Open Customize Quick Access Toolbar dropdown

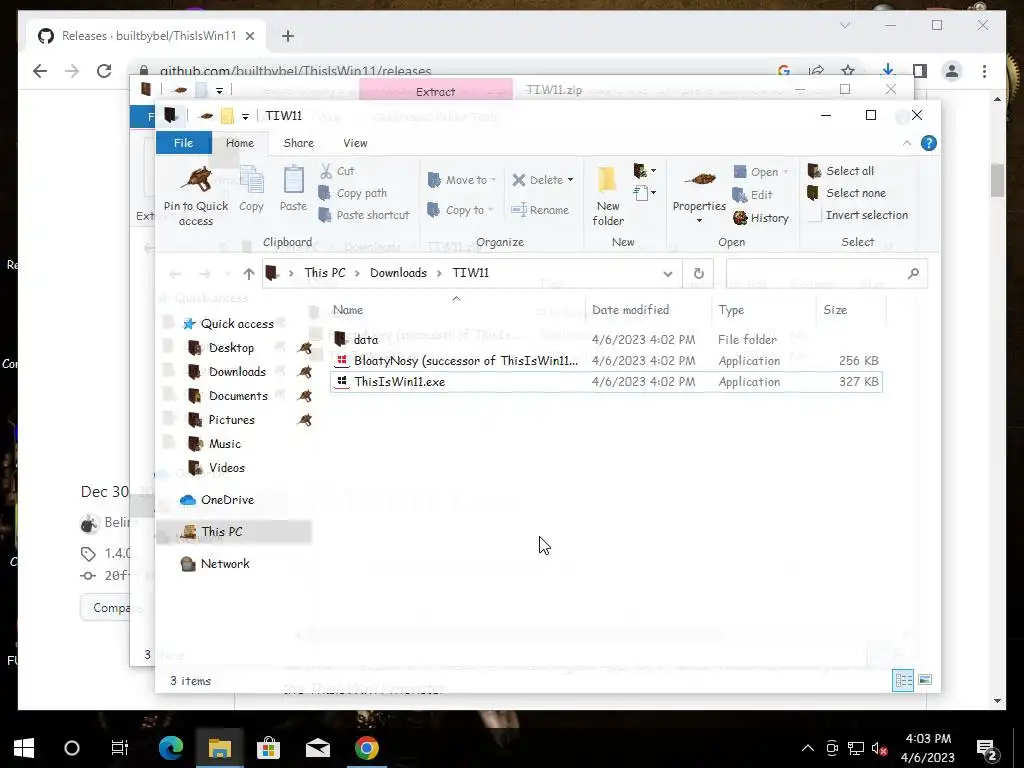click(x=246, y=116)
